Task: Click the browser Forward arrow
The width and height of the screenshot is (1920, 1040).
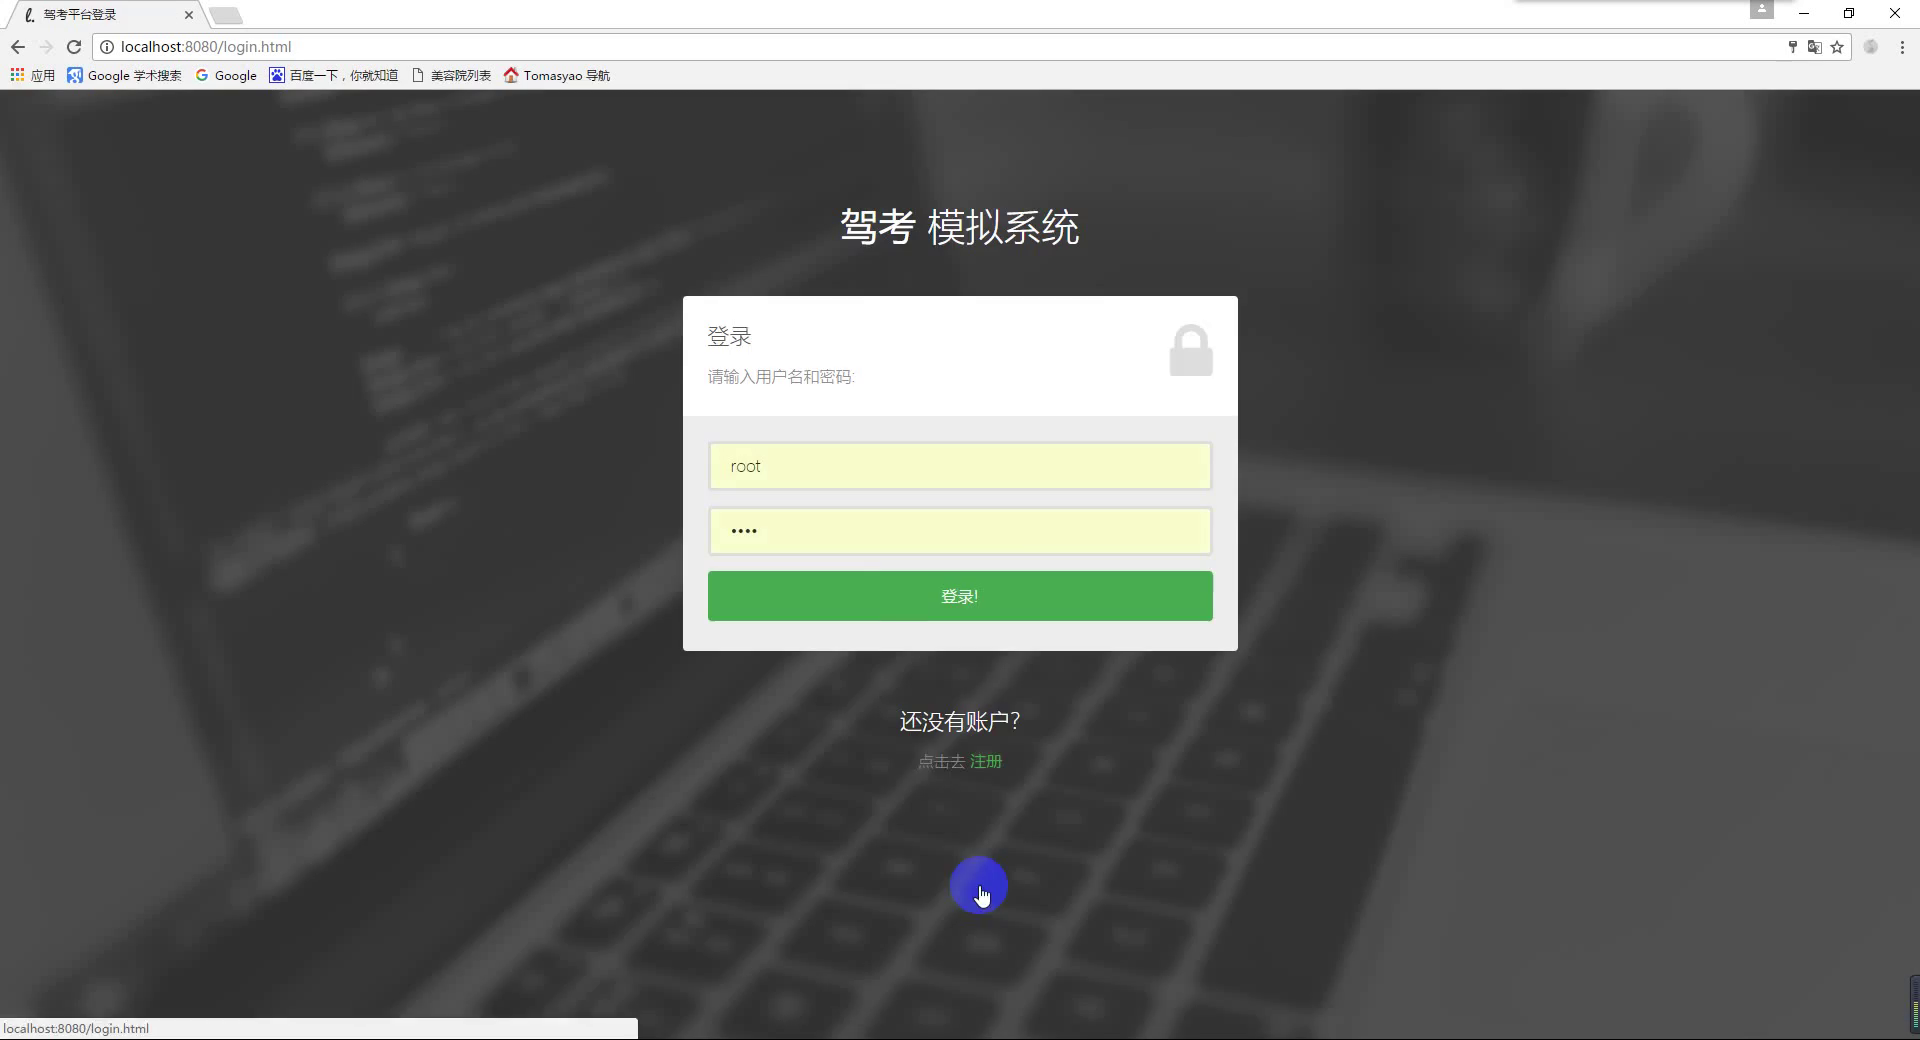Action: click(46, 47)
